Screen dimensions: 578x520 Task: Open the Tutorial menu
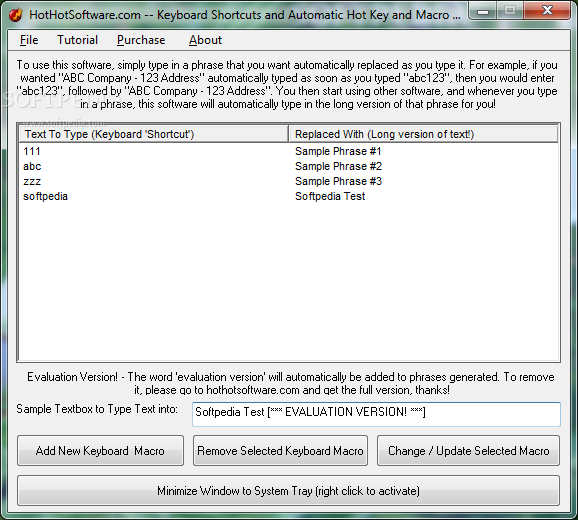pos(77,40)
